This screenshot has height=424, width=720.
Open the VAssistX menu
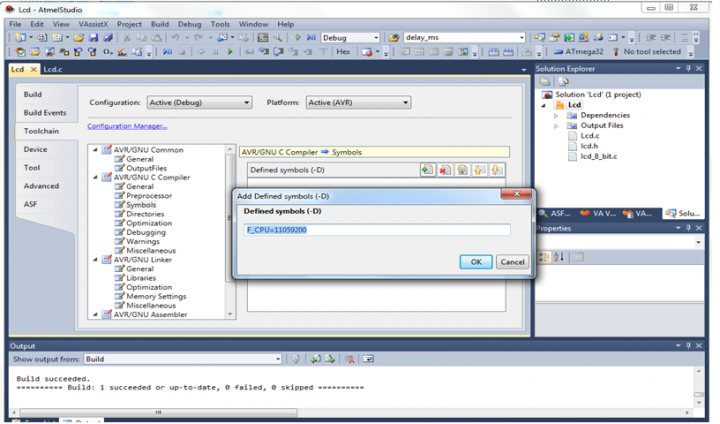[93, 24]
